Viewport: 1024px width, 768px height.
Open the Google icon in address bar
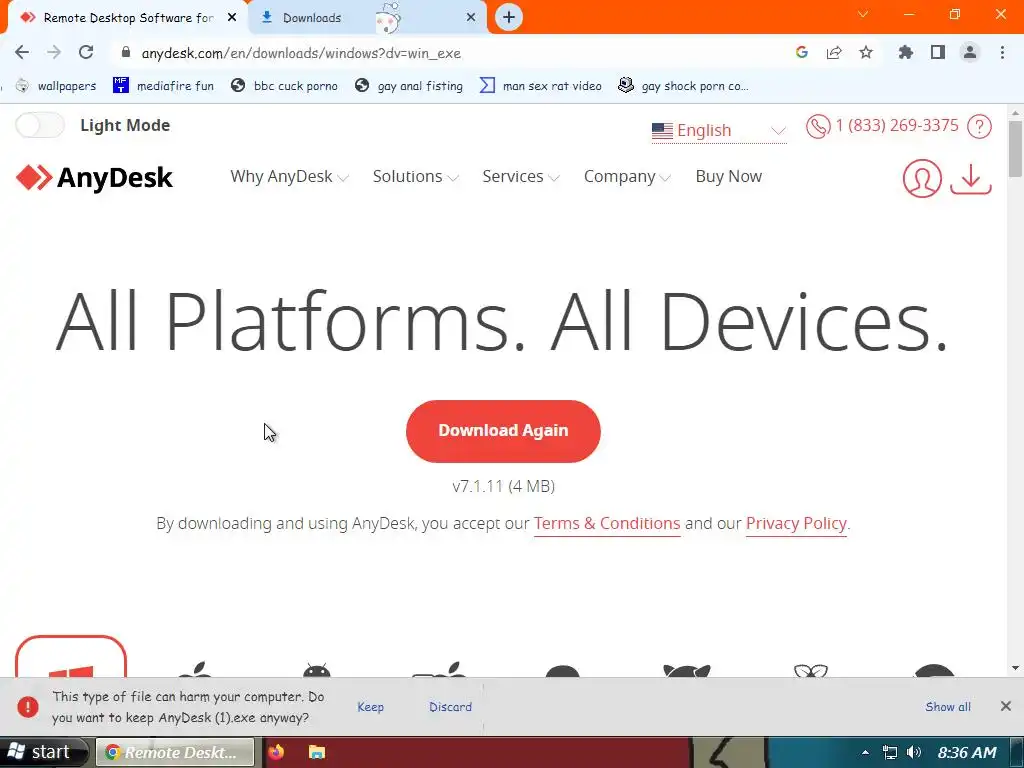[802, 52]
